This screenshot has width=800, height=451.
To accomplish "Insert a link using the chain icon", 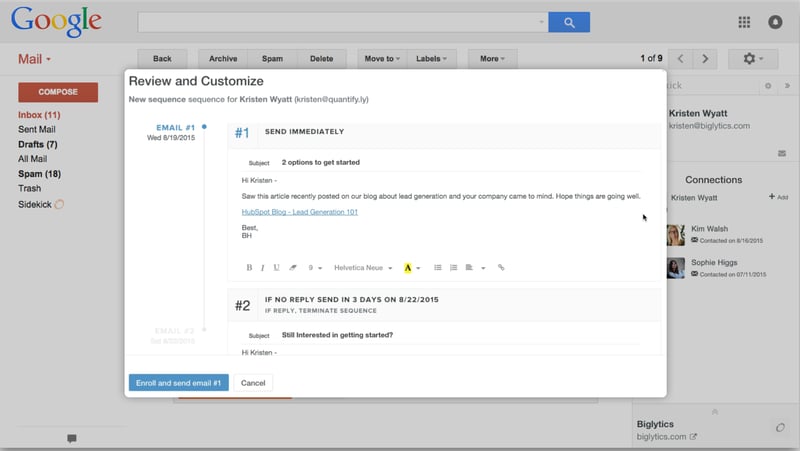I will pyautogui.click(x=501, y=267).
